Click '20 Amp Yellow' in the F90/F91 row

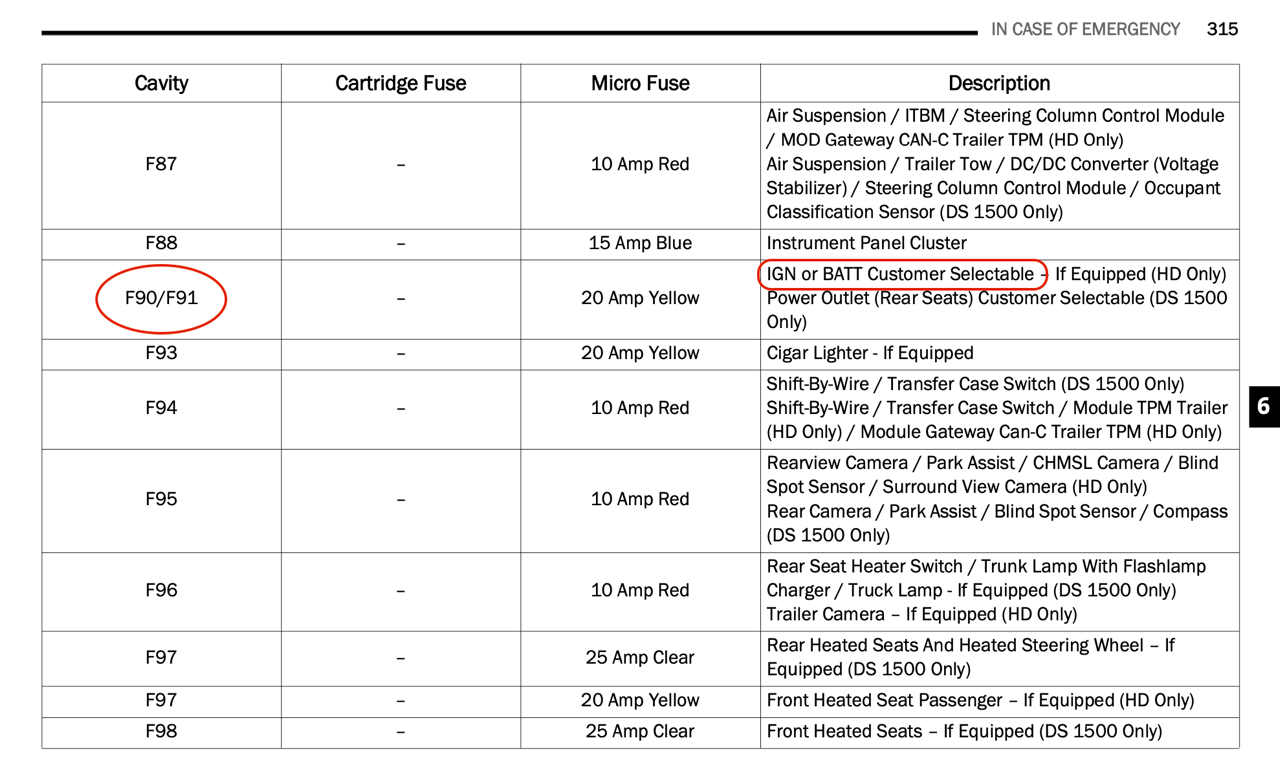point(640,298)
